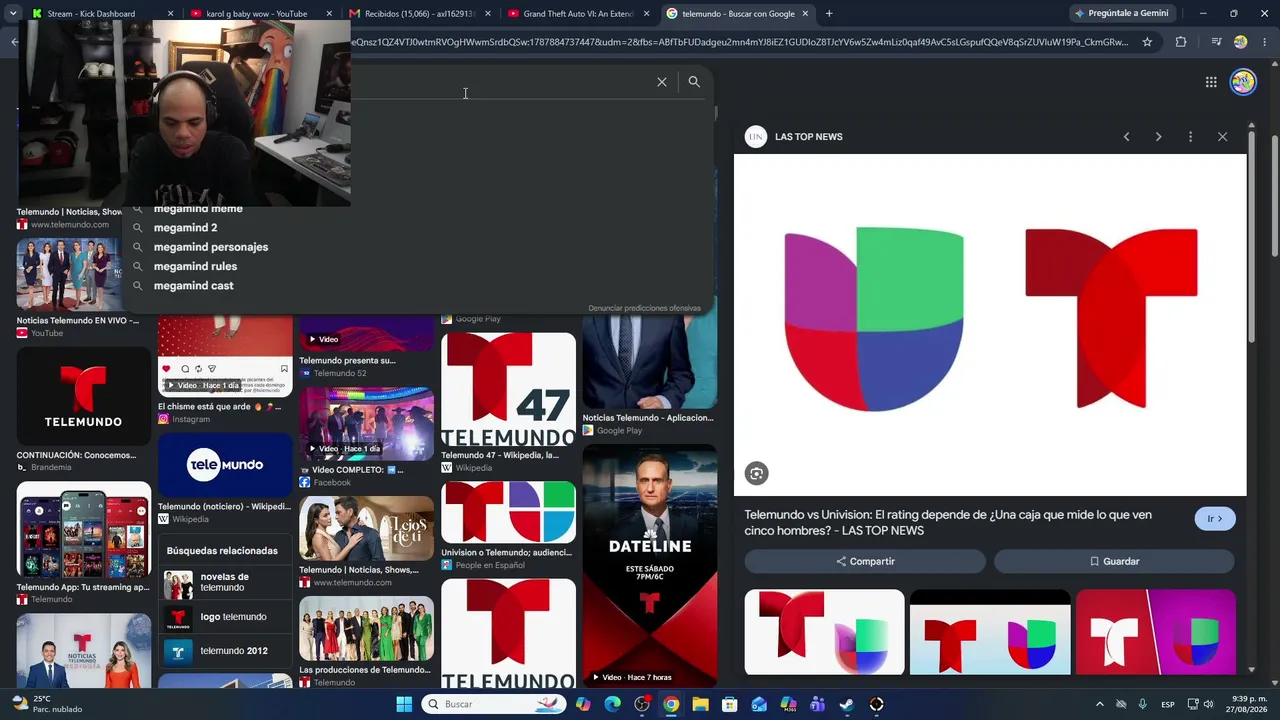Switch to the karol g baby wow YouTube tab

click(x=262, y=14)
